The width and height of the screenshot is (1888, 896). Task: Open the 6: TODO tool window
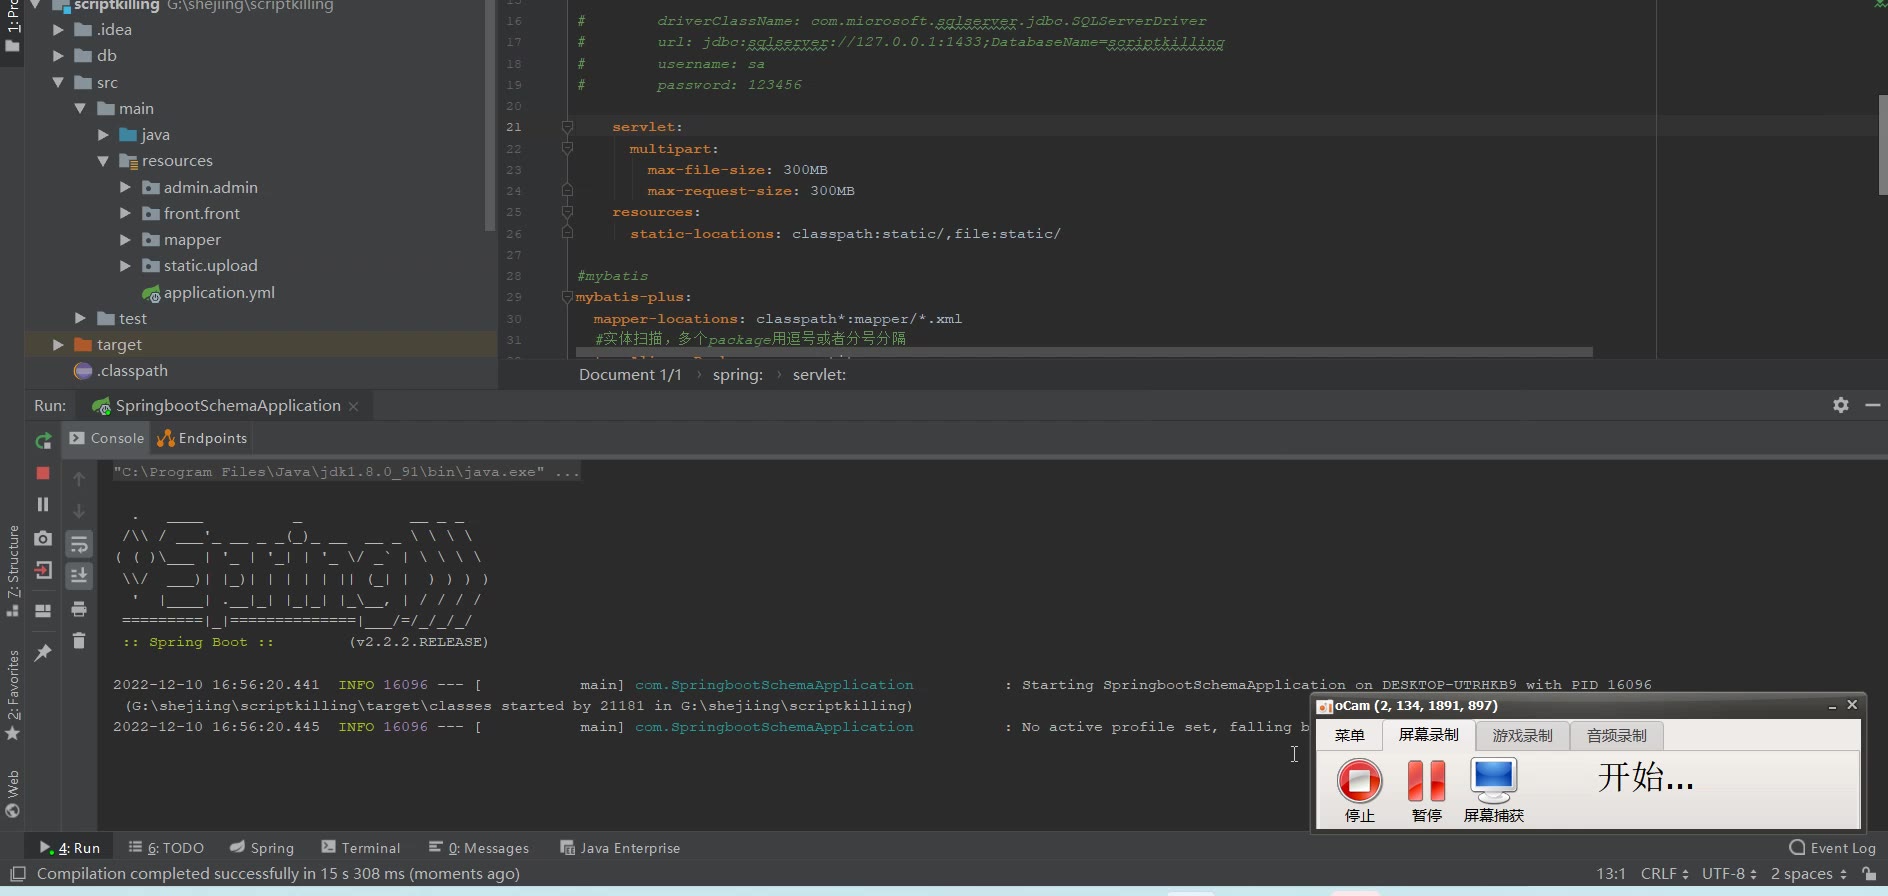pos(166,848)
